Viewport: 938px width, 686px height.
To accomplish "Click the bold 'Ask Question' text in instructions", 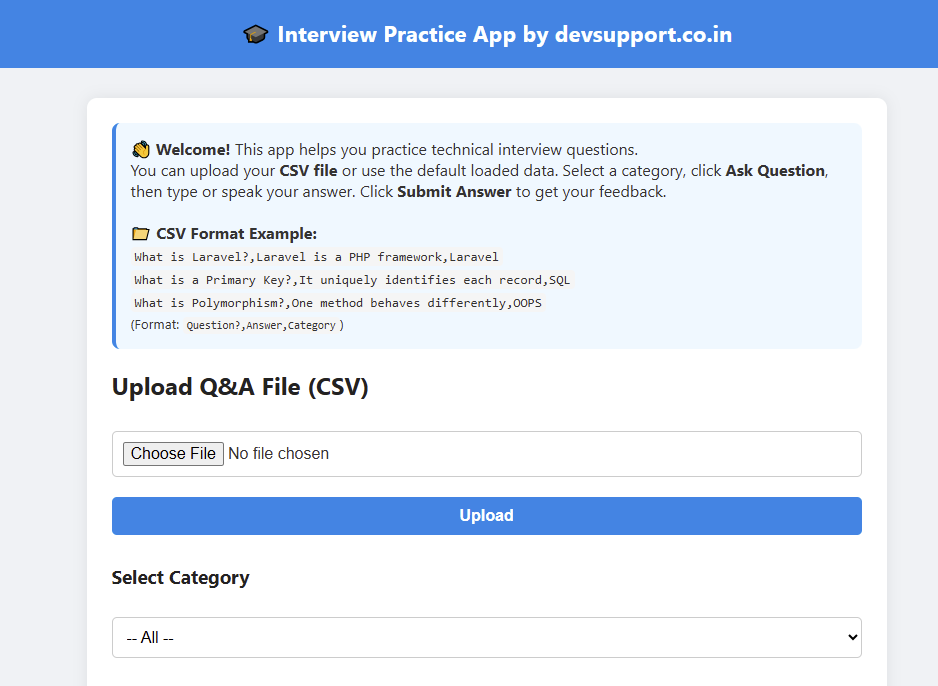I will [777, 170].
